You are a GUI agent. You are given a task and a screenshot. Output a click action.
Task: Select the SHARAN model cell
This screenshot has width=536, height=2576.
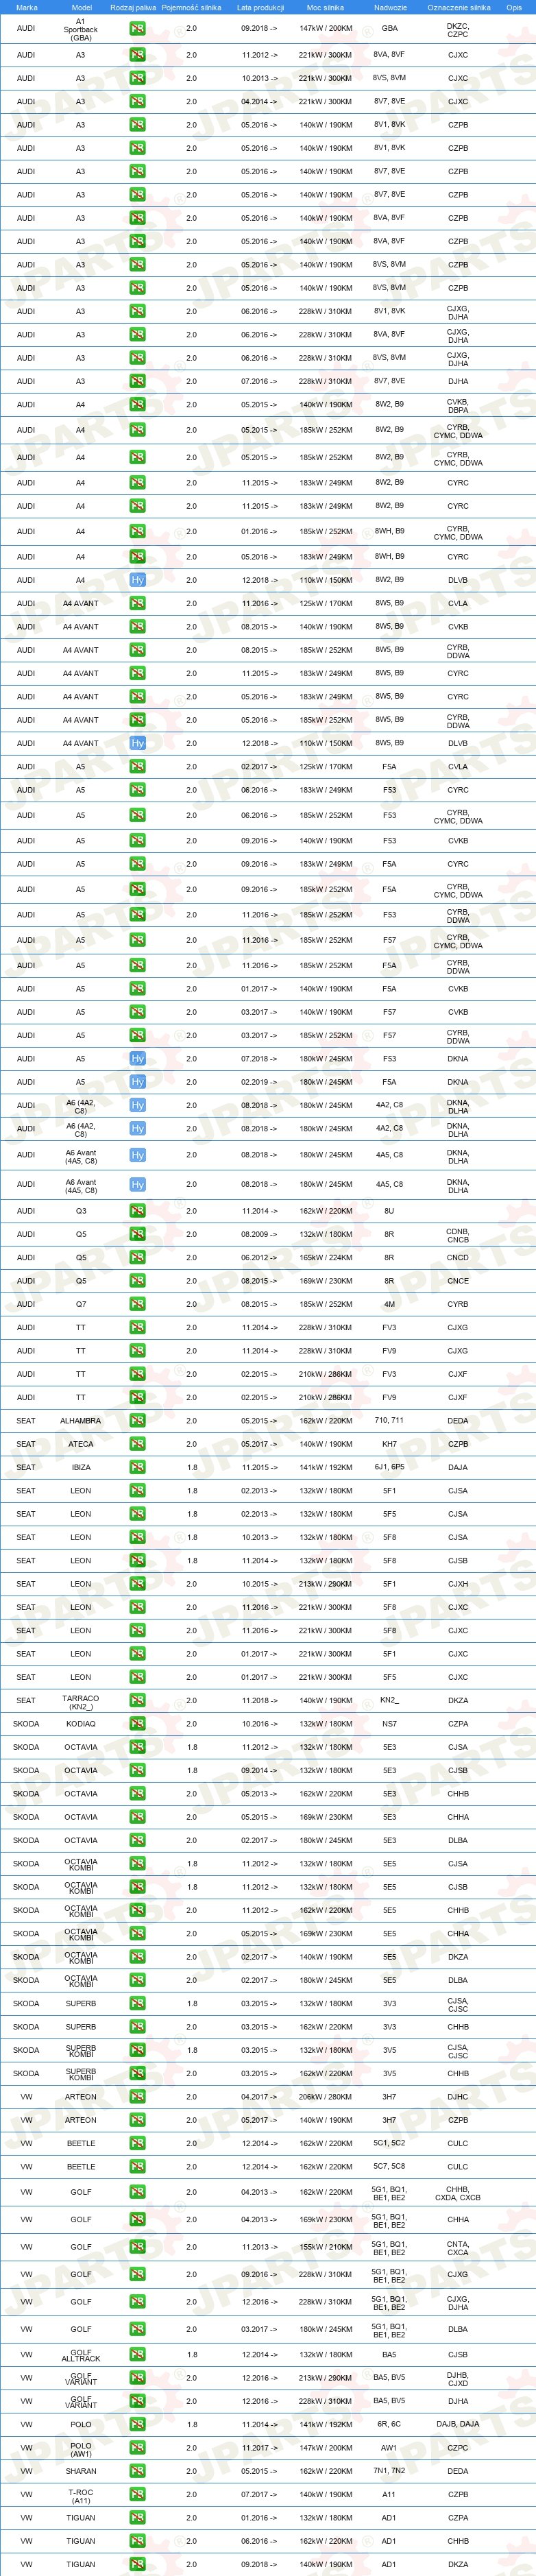point(81,2471)
